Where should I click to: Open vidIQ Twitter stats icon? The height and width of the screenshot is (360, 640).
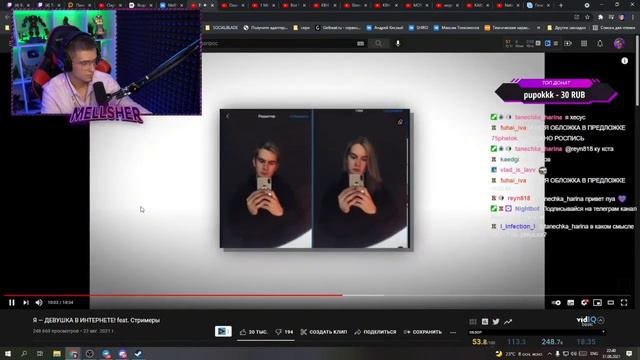click(496, 322)
